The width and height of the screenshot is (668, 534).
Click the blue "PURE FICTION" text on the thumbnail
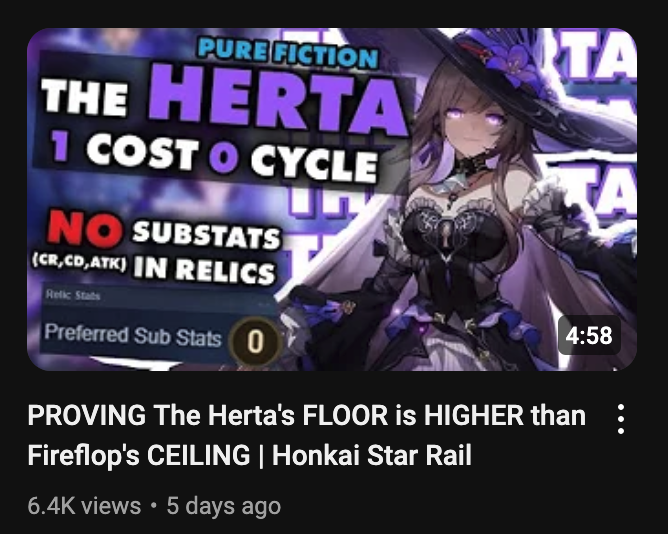pos(288,54)
